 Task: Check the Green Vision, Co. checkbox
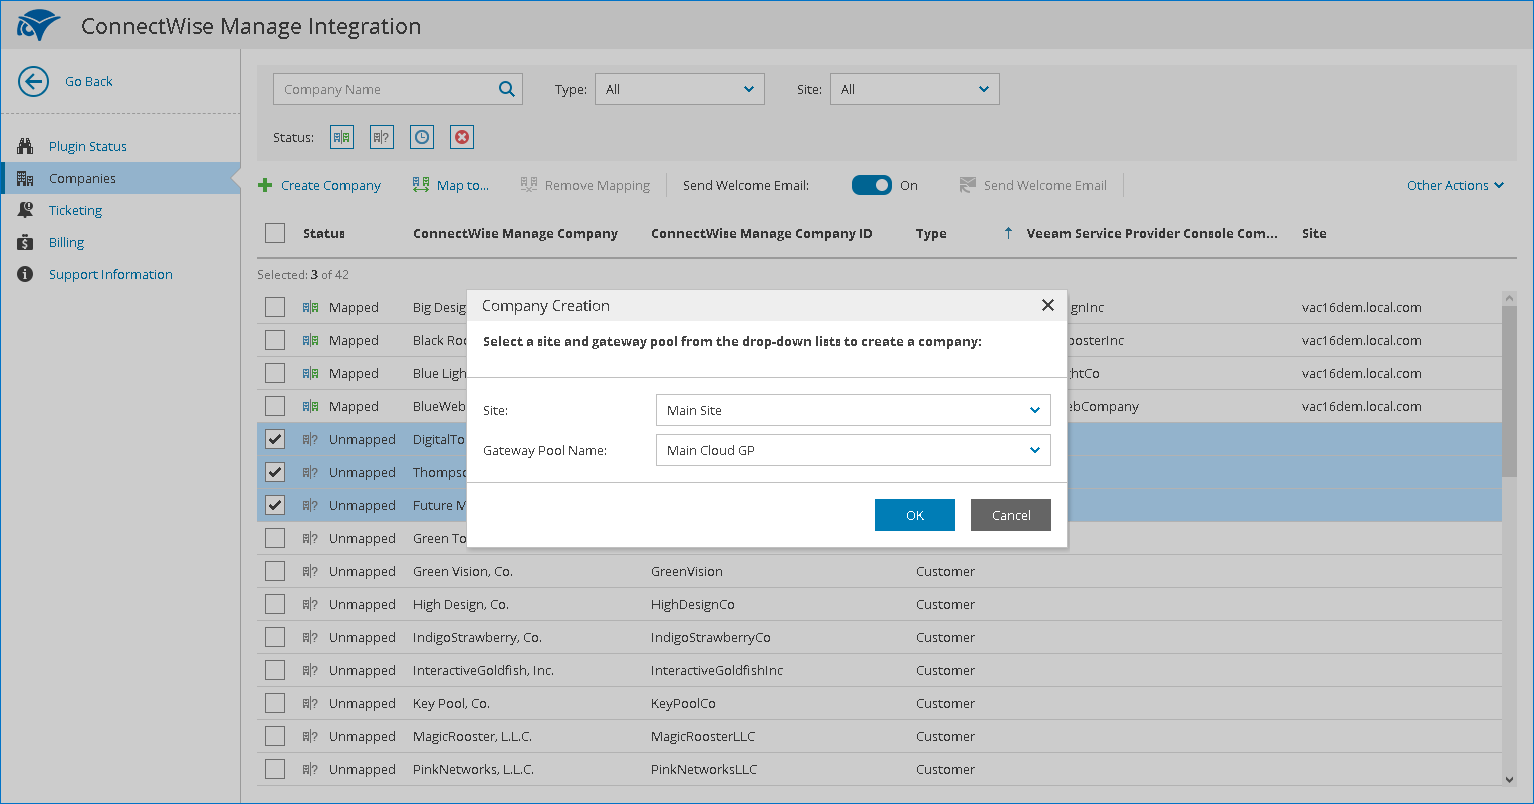275,571
